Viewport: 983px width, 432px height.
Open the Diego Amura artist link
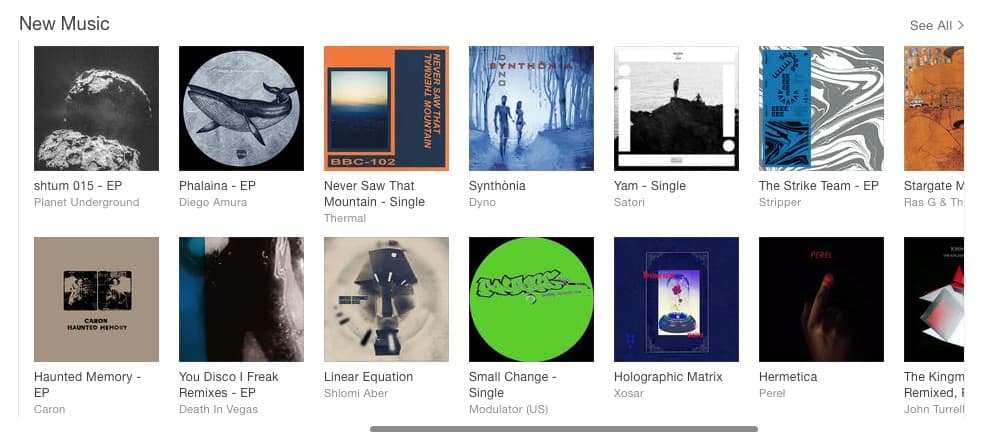213,202
